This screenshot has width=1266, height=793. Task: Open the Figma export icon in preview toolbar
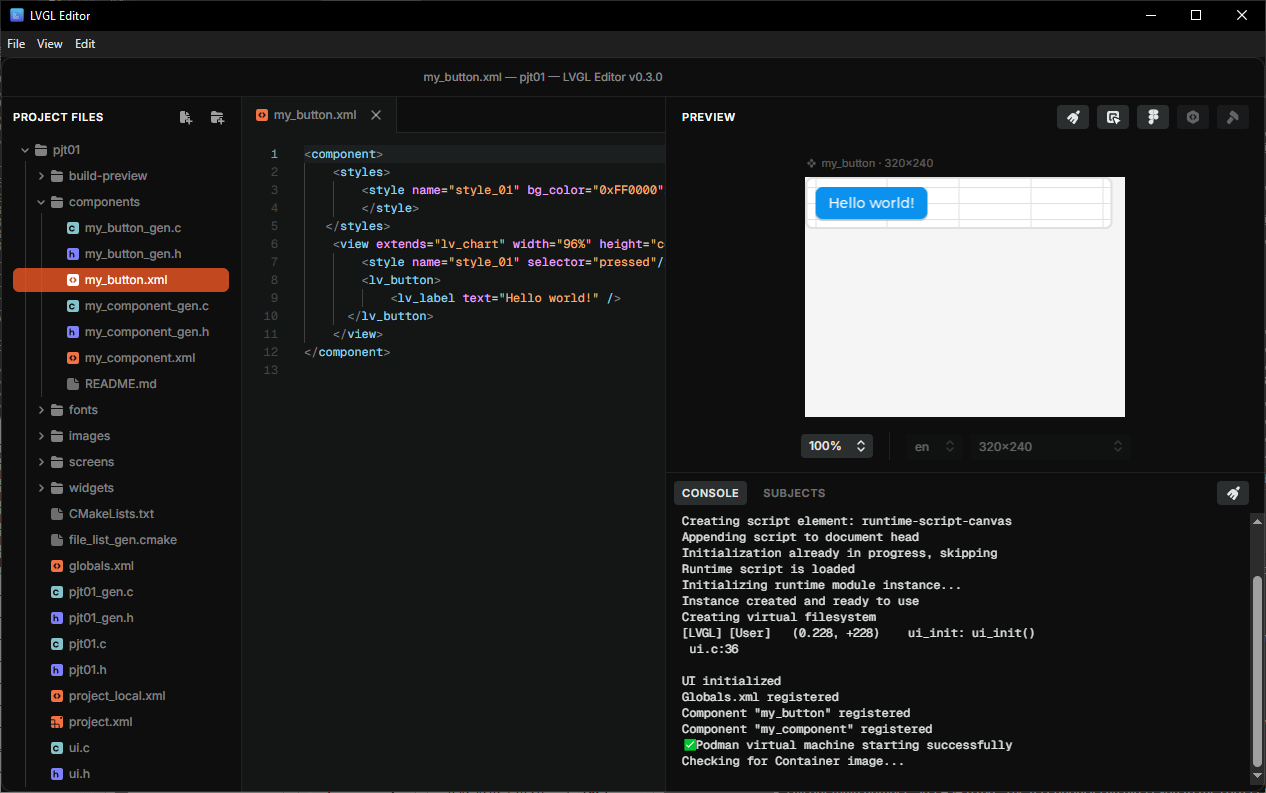pos(1153,117)
